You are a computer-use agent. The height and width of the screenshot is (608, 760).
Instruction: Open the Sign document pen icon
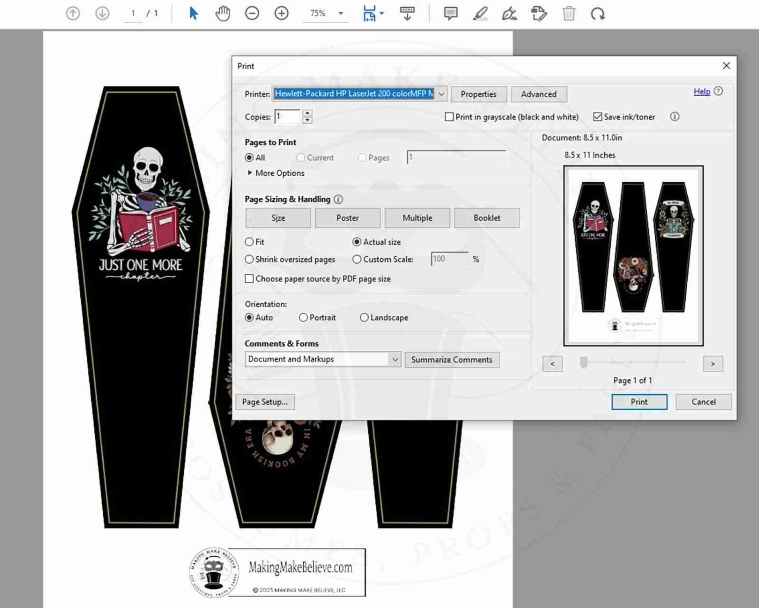[509, 13]
